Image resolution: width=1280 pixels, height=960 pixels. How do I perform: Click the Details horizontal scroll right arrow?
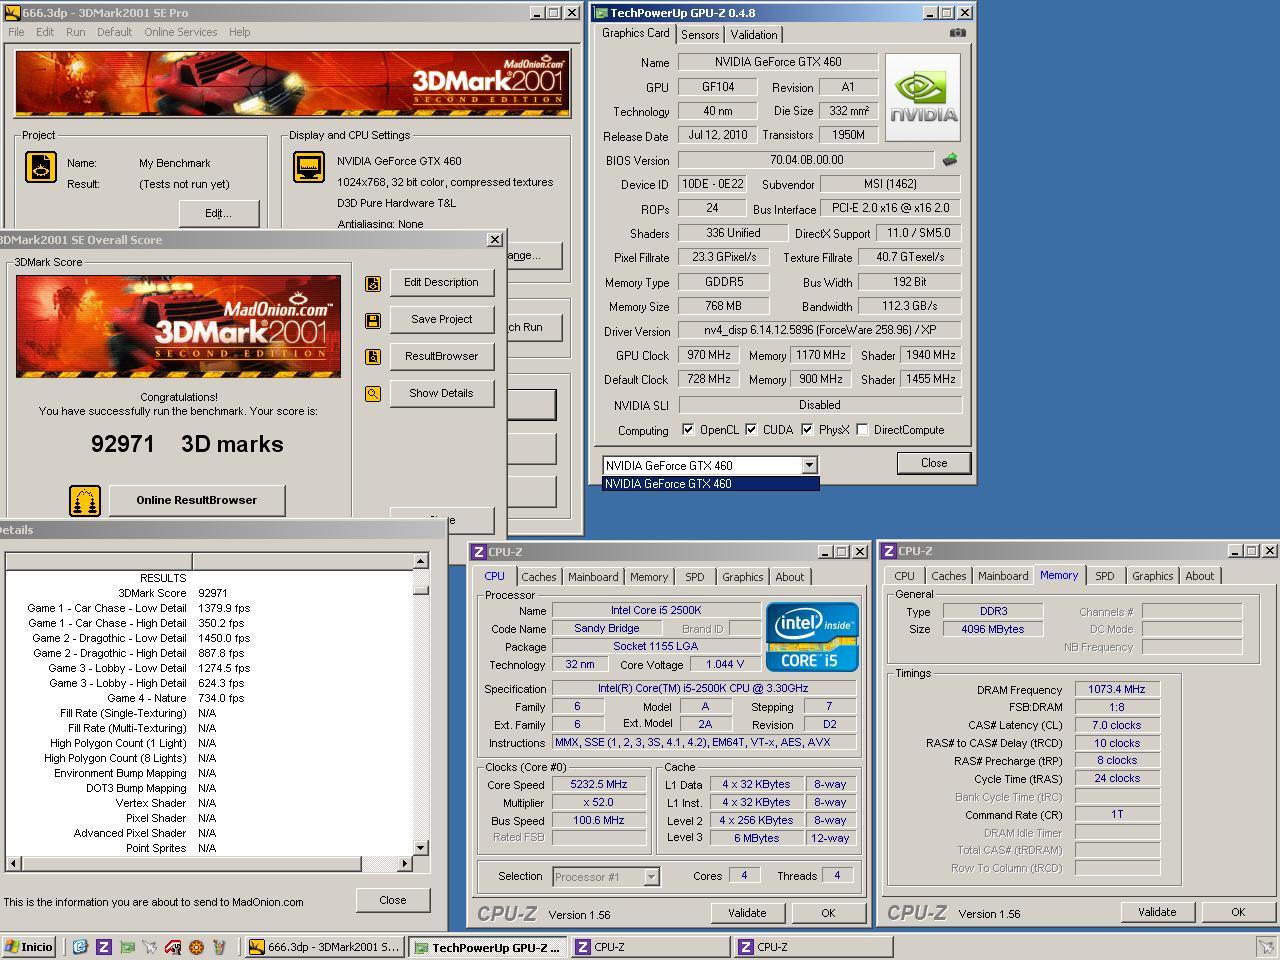[405, 864]
